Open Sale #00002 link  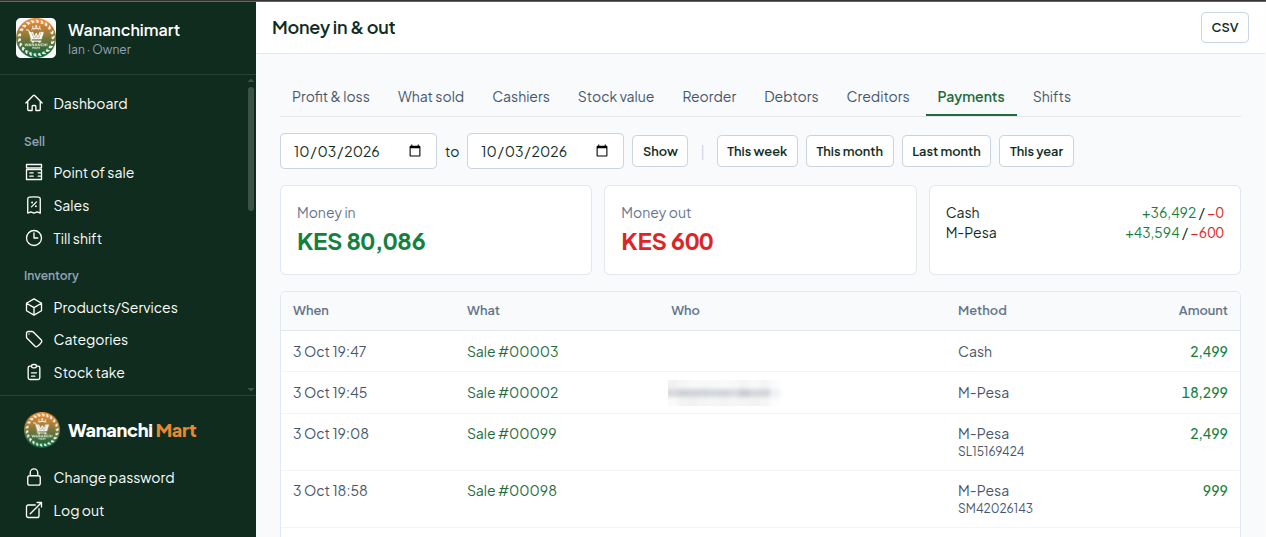(x=512, y=393)
